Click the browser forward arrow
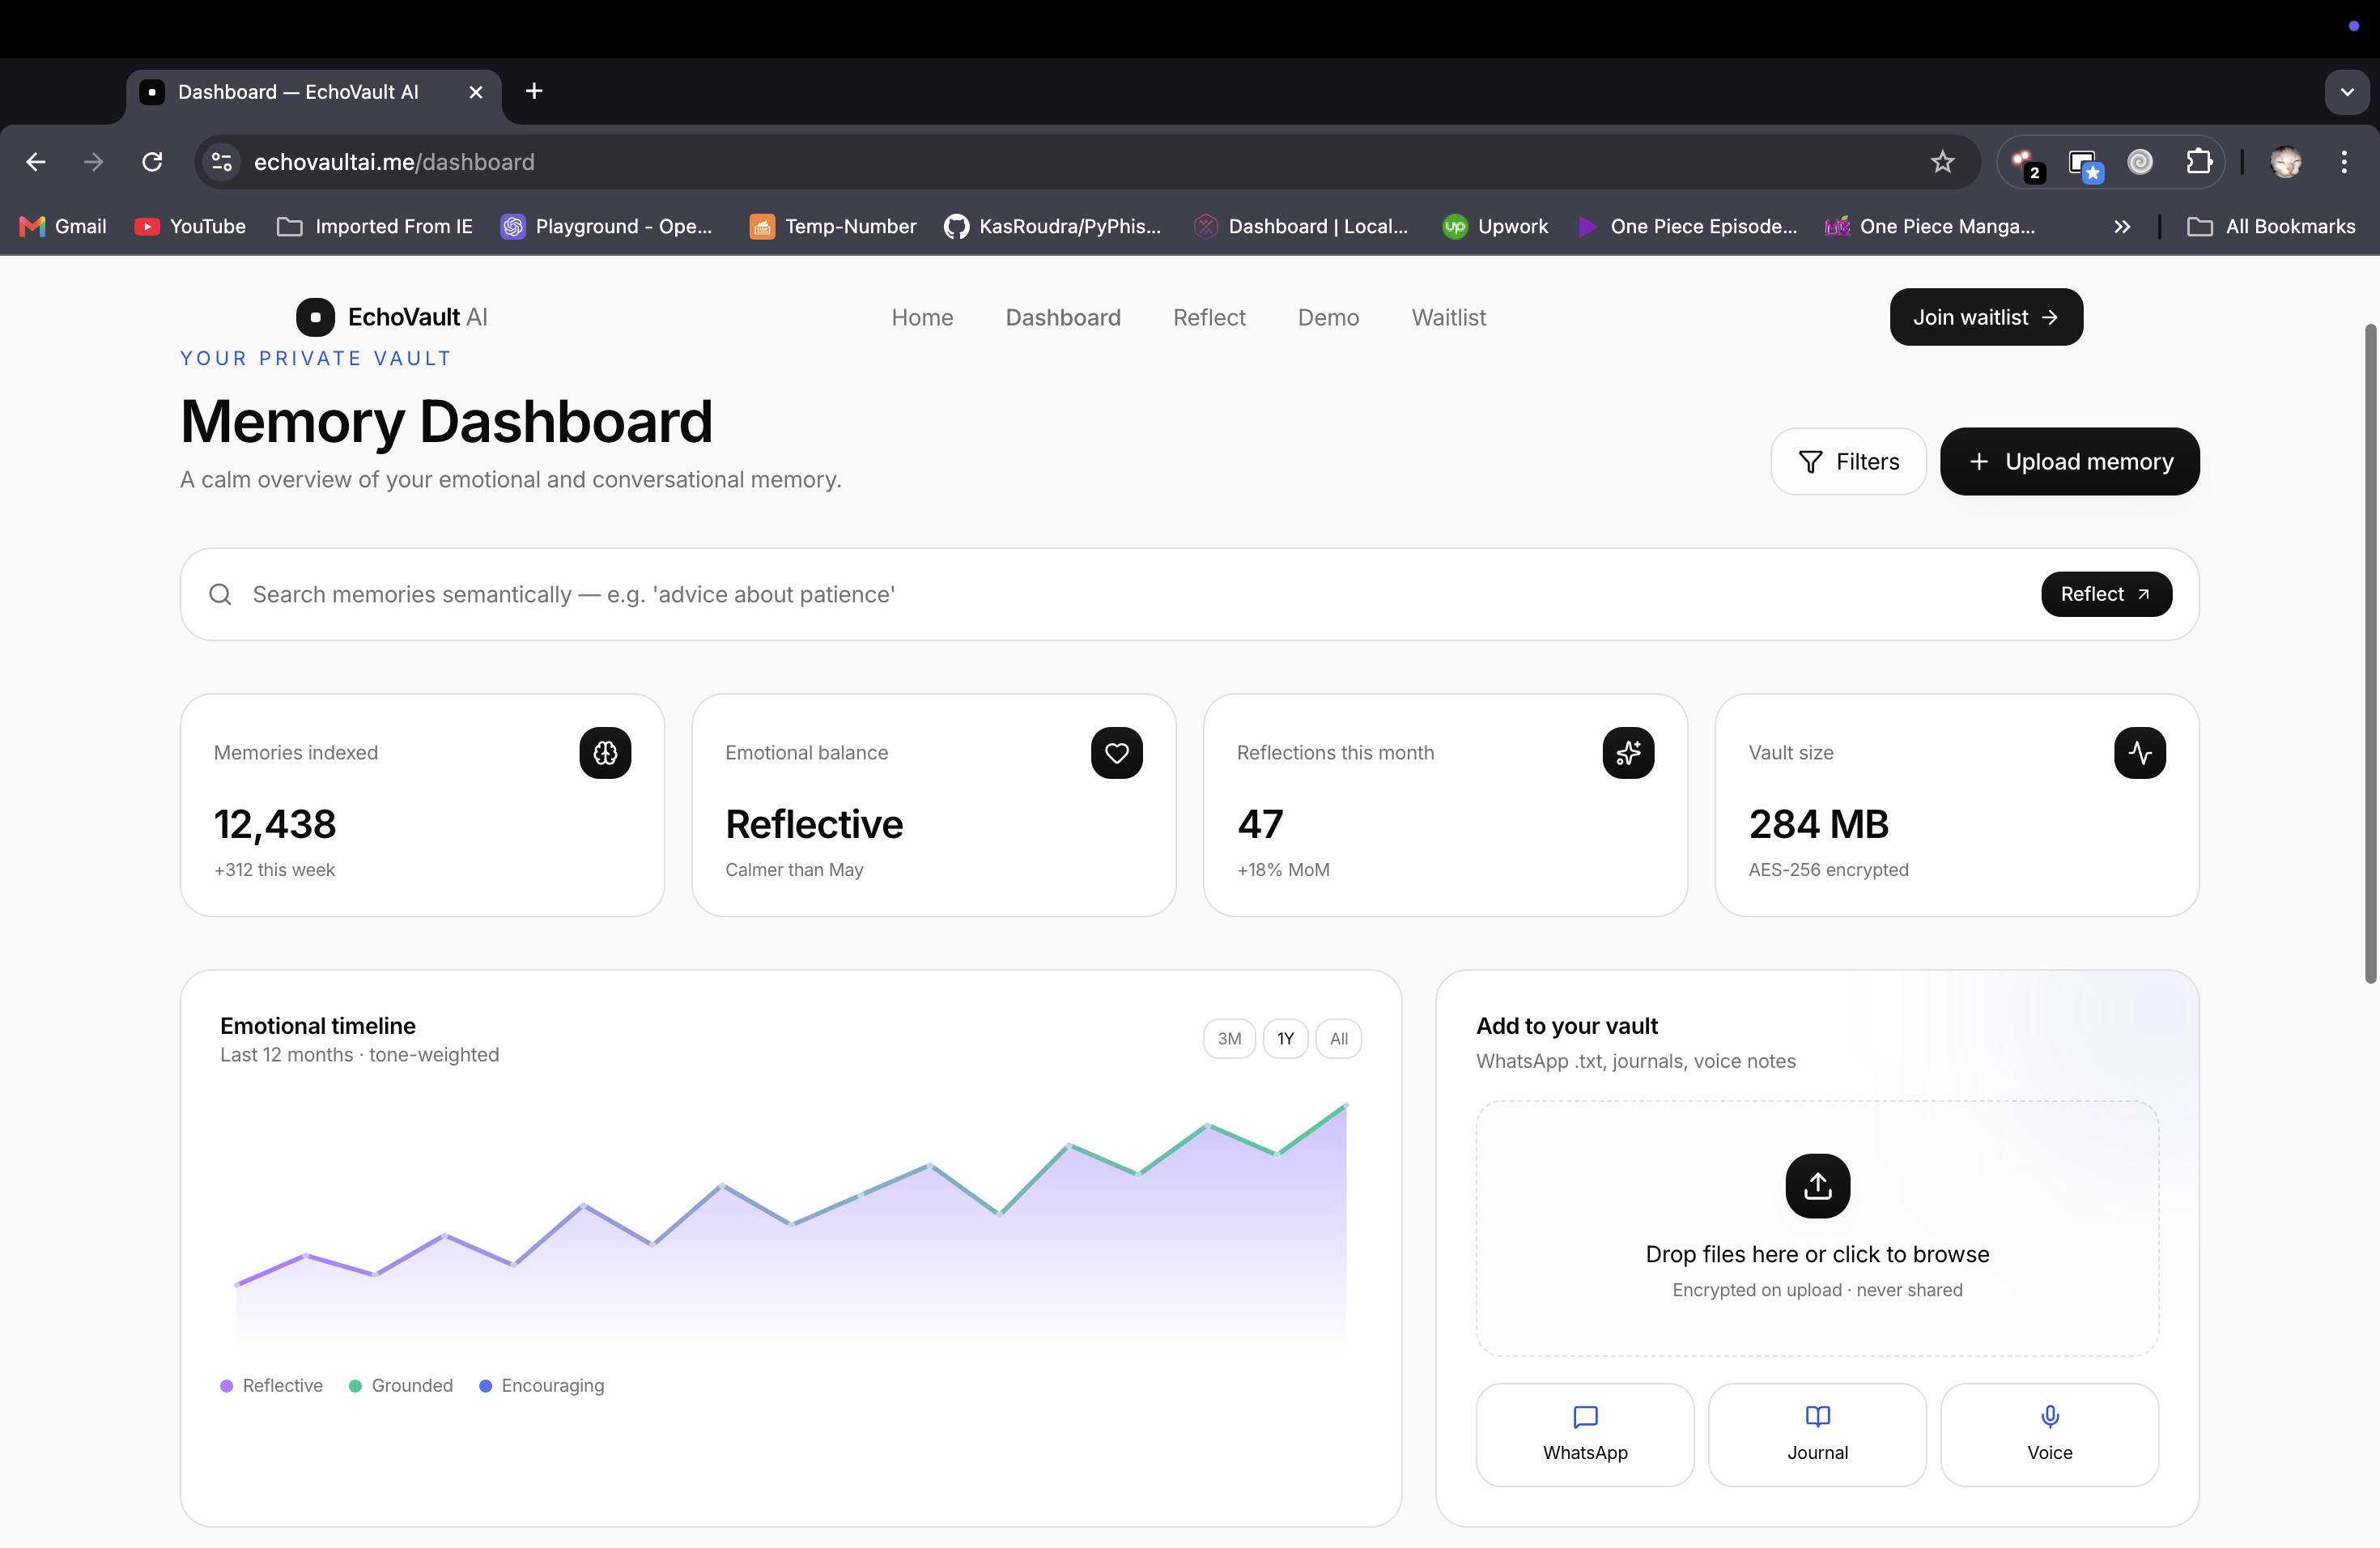 pyautogui.click(x=94, y=162)
